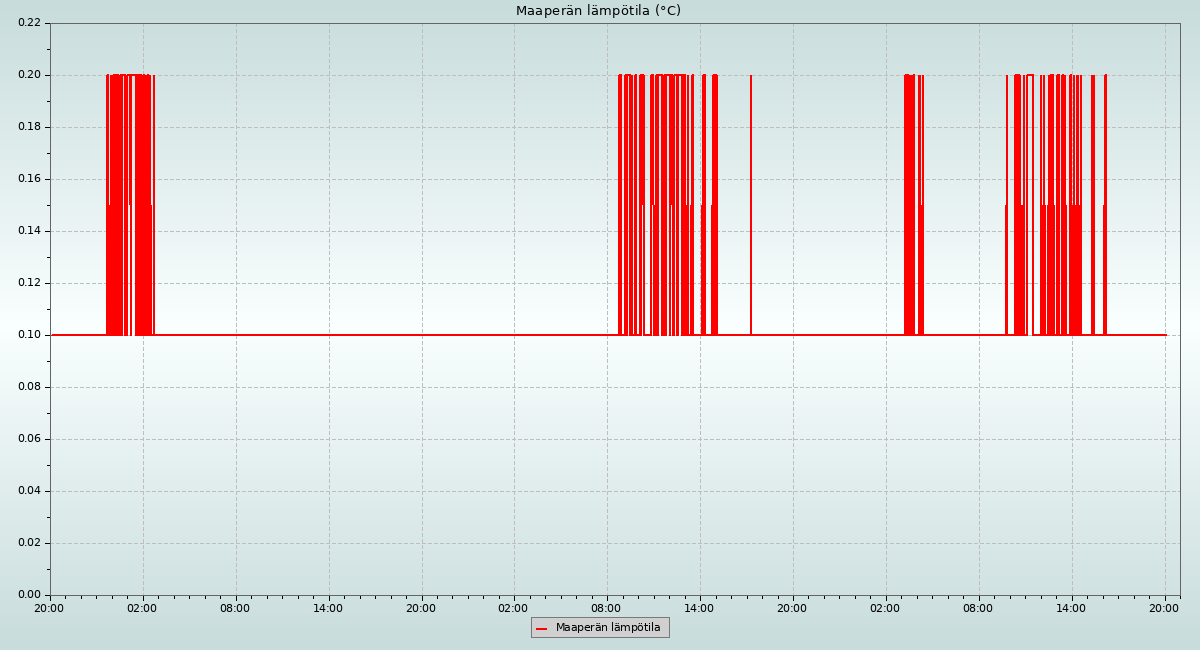Click the 0.02 value on the y-axis
The image size is (1200, 650).
[x=29, y=543]
